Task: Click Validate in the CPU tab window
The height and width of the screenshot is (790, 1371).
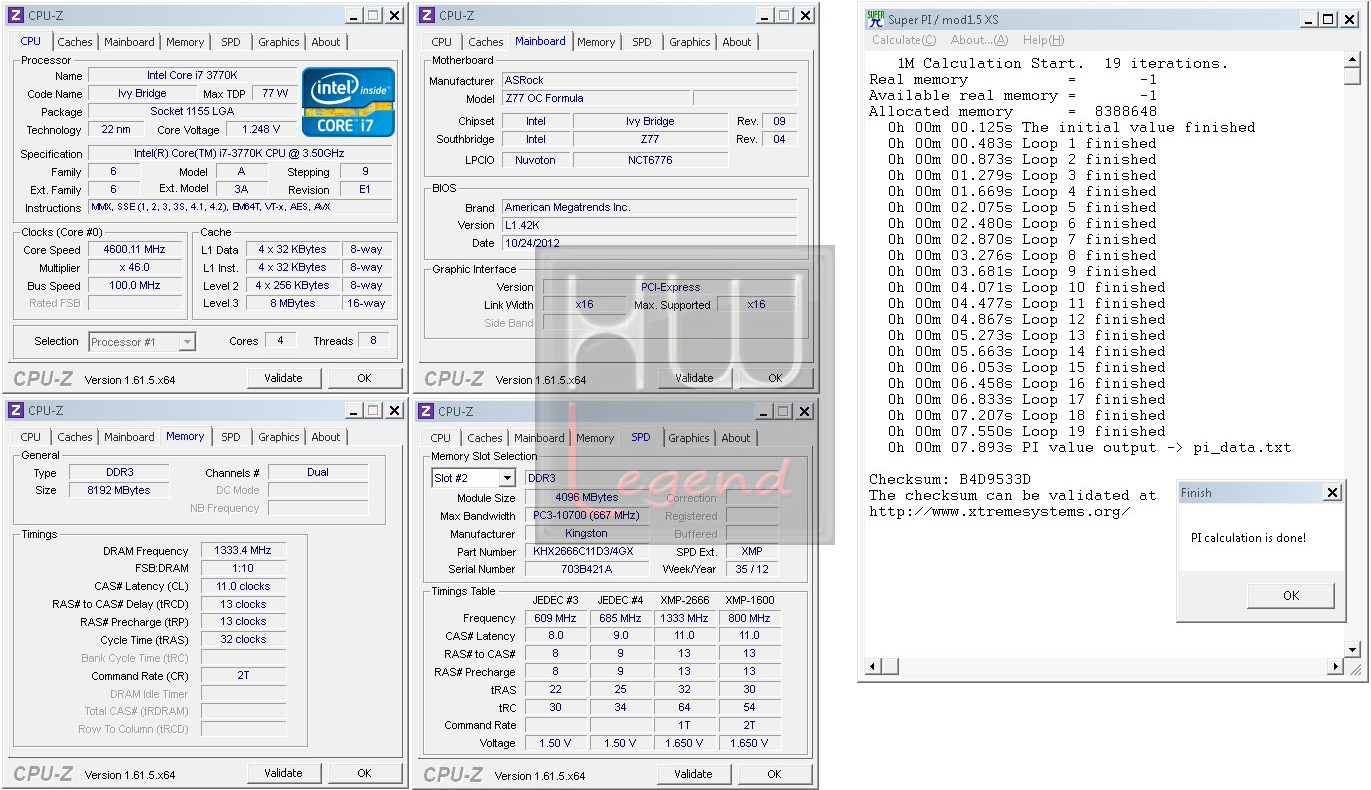Action: 283,378
